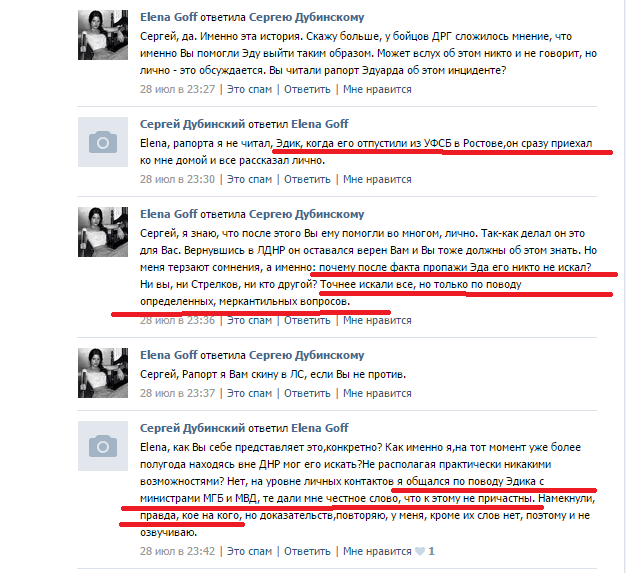Mark the 23:27 comment as spam
Image resolution: width=633 pixels, height=581 pixels.
tap(249, 89)
